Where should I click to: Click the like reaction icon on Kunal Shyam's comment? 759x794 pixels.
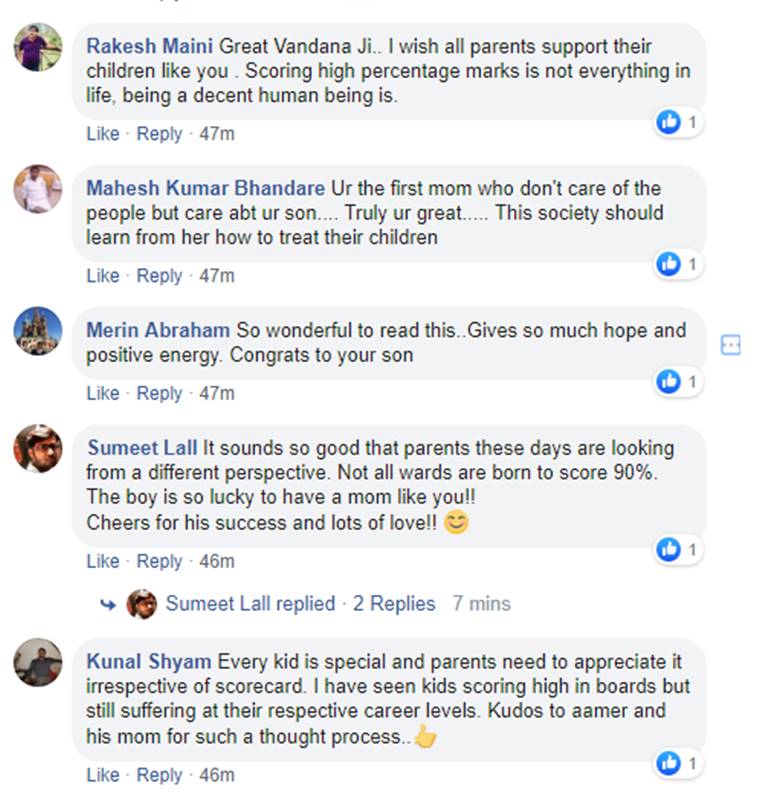668,764
